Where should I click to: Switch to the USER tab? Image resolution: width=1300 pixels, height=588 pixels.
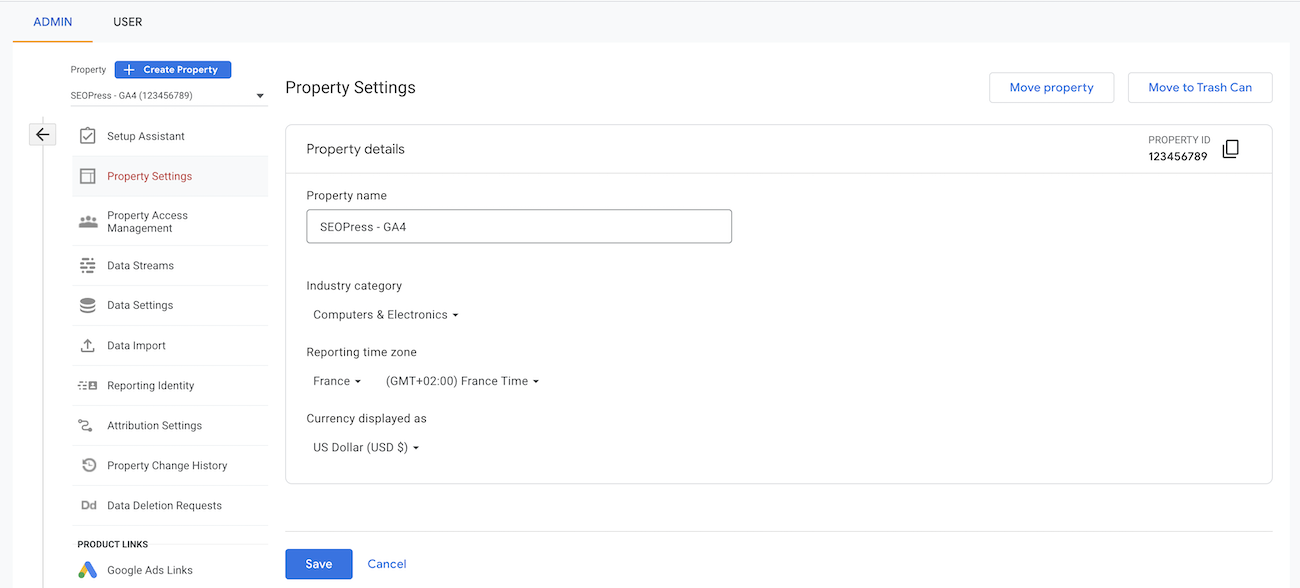pyautogui.click(x=128, y=22)
